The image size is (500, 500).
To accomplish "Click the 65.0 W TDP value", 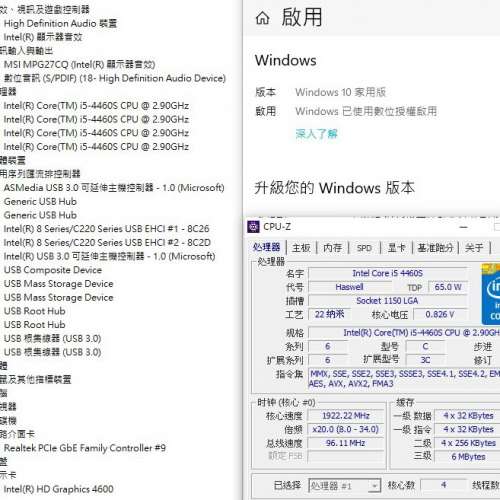I will (x=448, y=287).
